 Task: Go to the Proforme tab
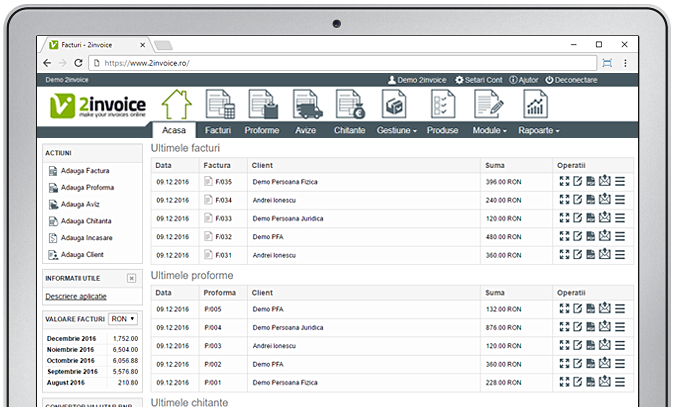(261, 131)
